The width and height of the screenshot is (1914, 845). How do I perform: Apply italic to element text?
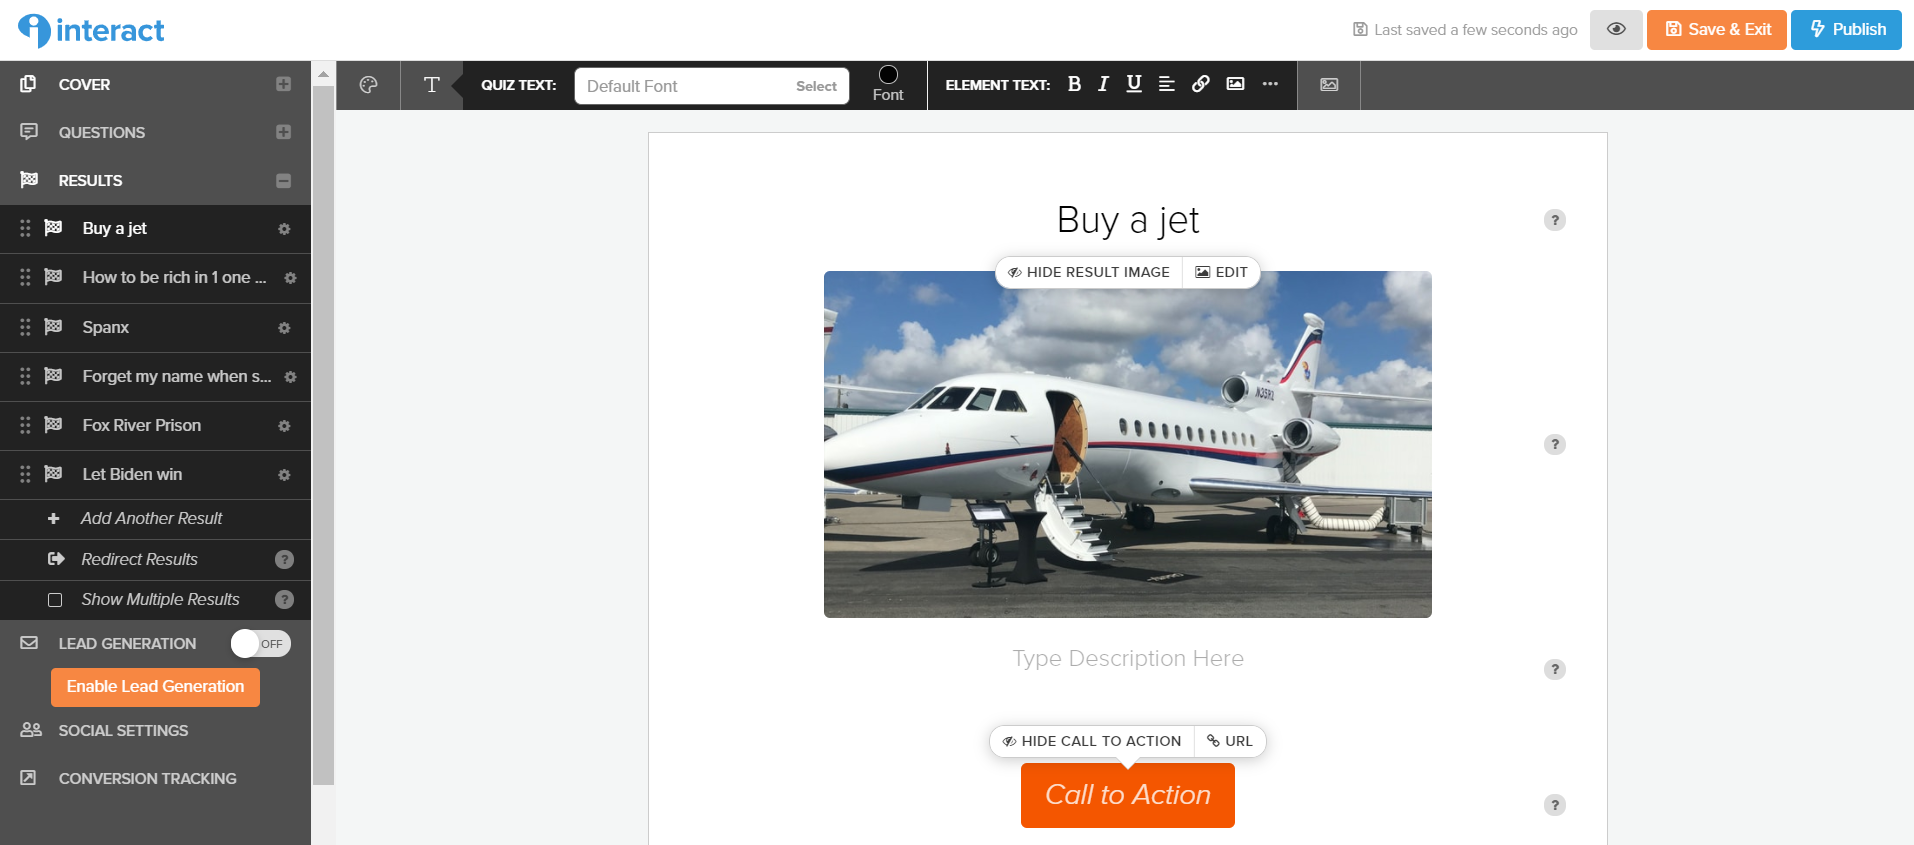(1103, 84)
